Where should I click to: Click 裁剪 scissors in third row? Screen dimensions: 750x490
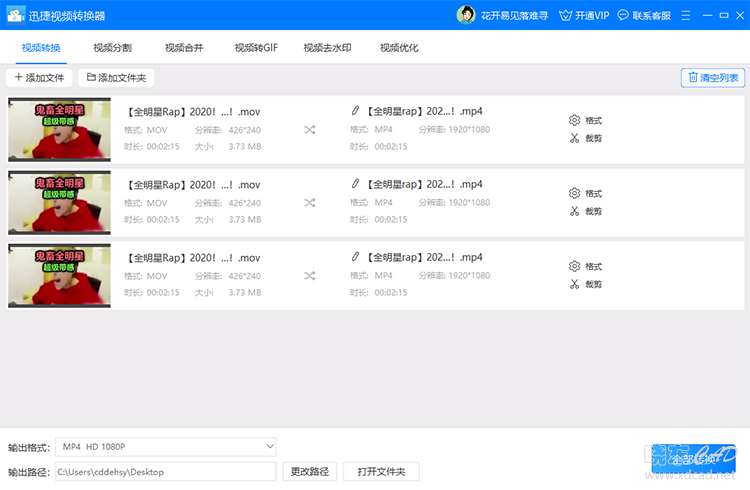coord(585,284)
